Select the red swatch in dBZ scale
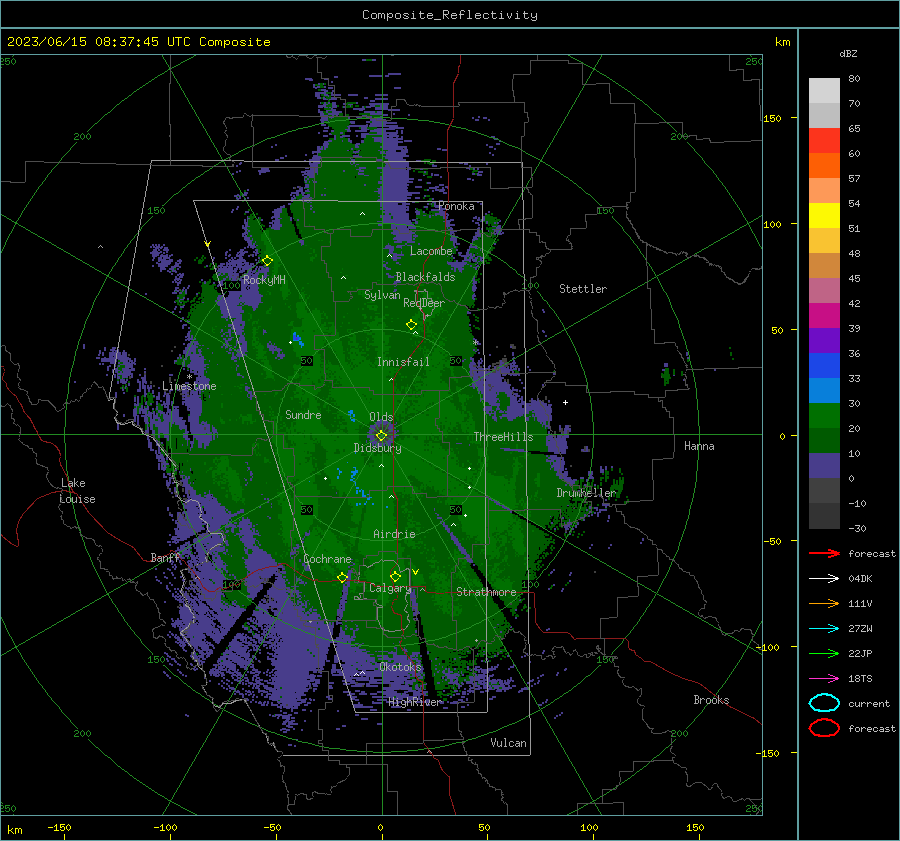The image size is (900, 841). coord(824,141)
